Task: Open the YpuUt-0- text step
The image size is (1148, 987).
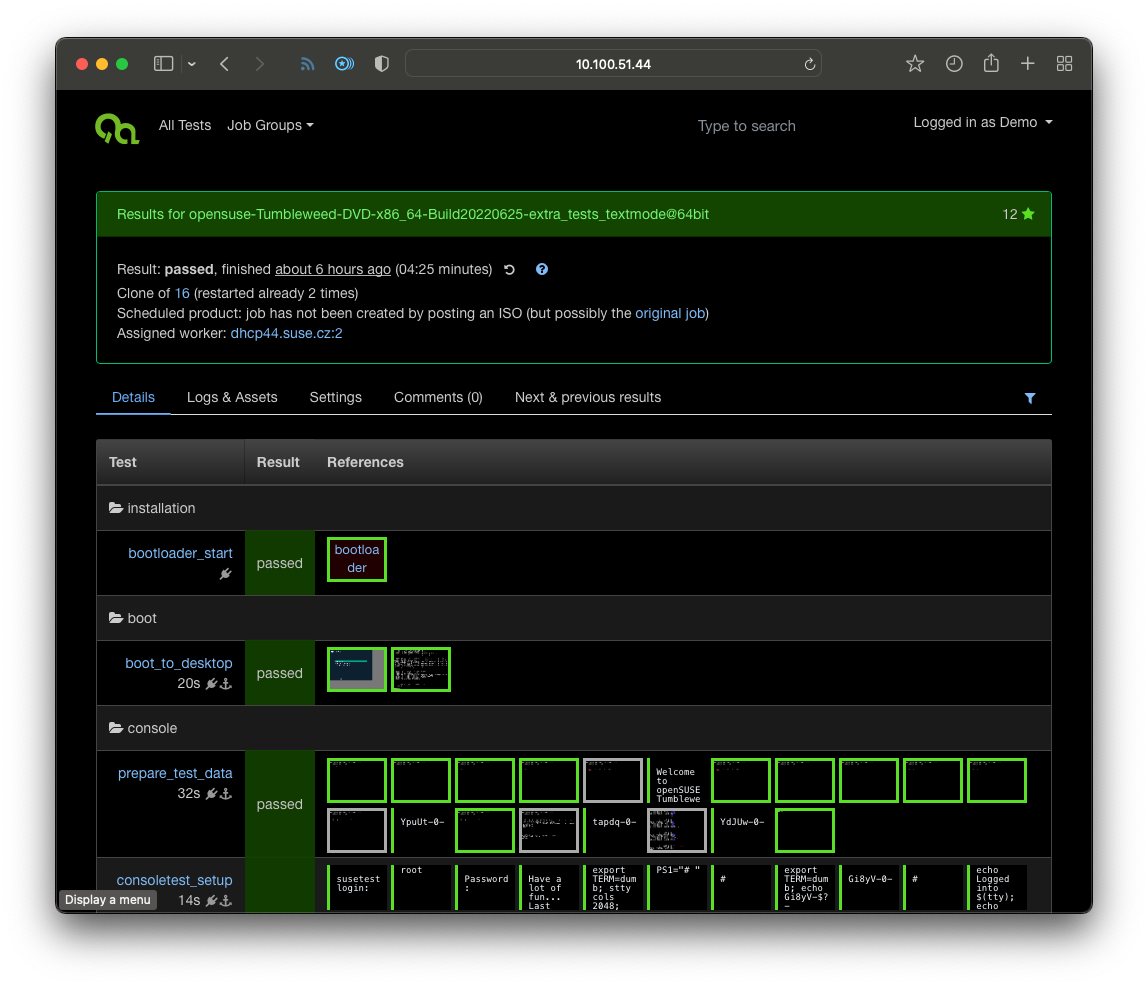Action: (x=421, y=830)
